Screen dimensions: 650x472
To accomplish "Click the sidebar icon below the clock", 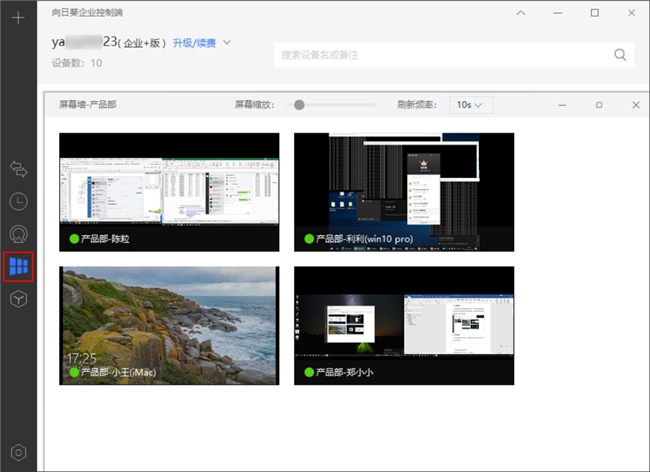I will click(x=18, y=233).
